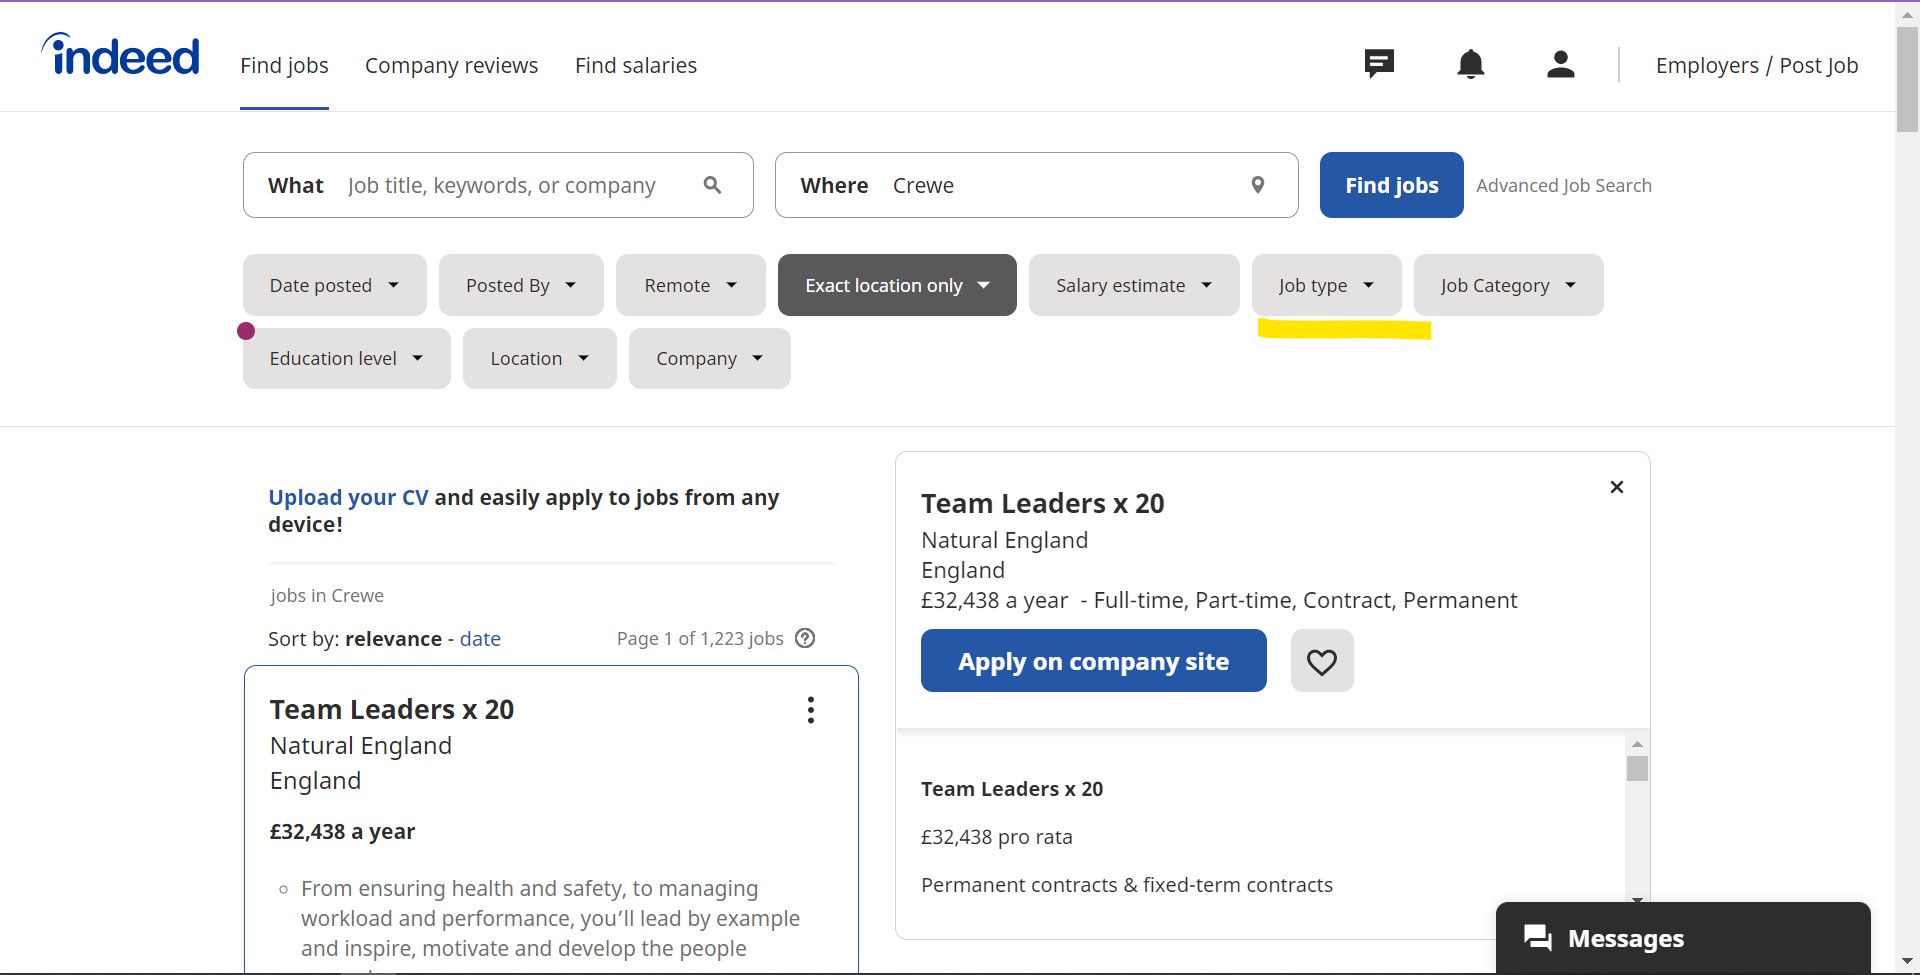Expand the Salary estimate filter

tap(1133, 285)
